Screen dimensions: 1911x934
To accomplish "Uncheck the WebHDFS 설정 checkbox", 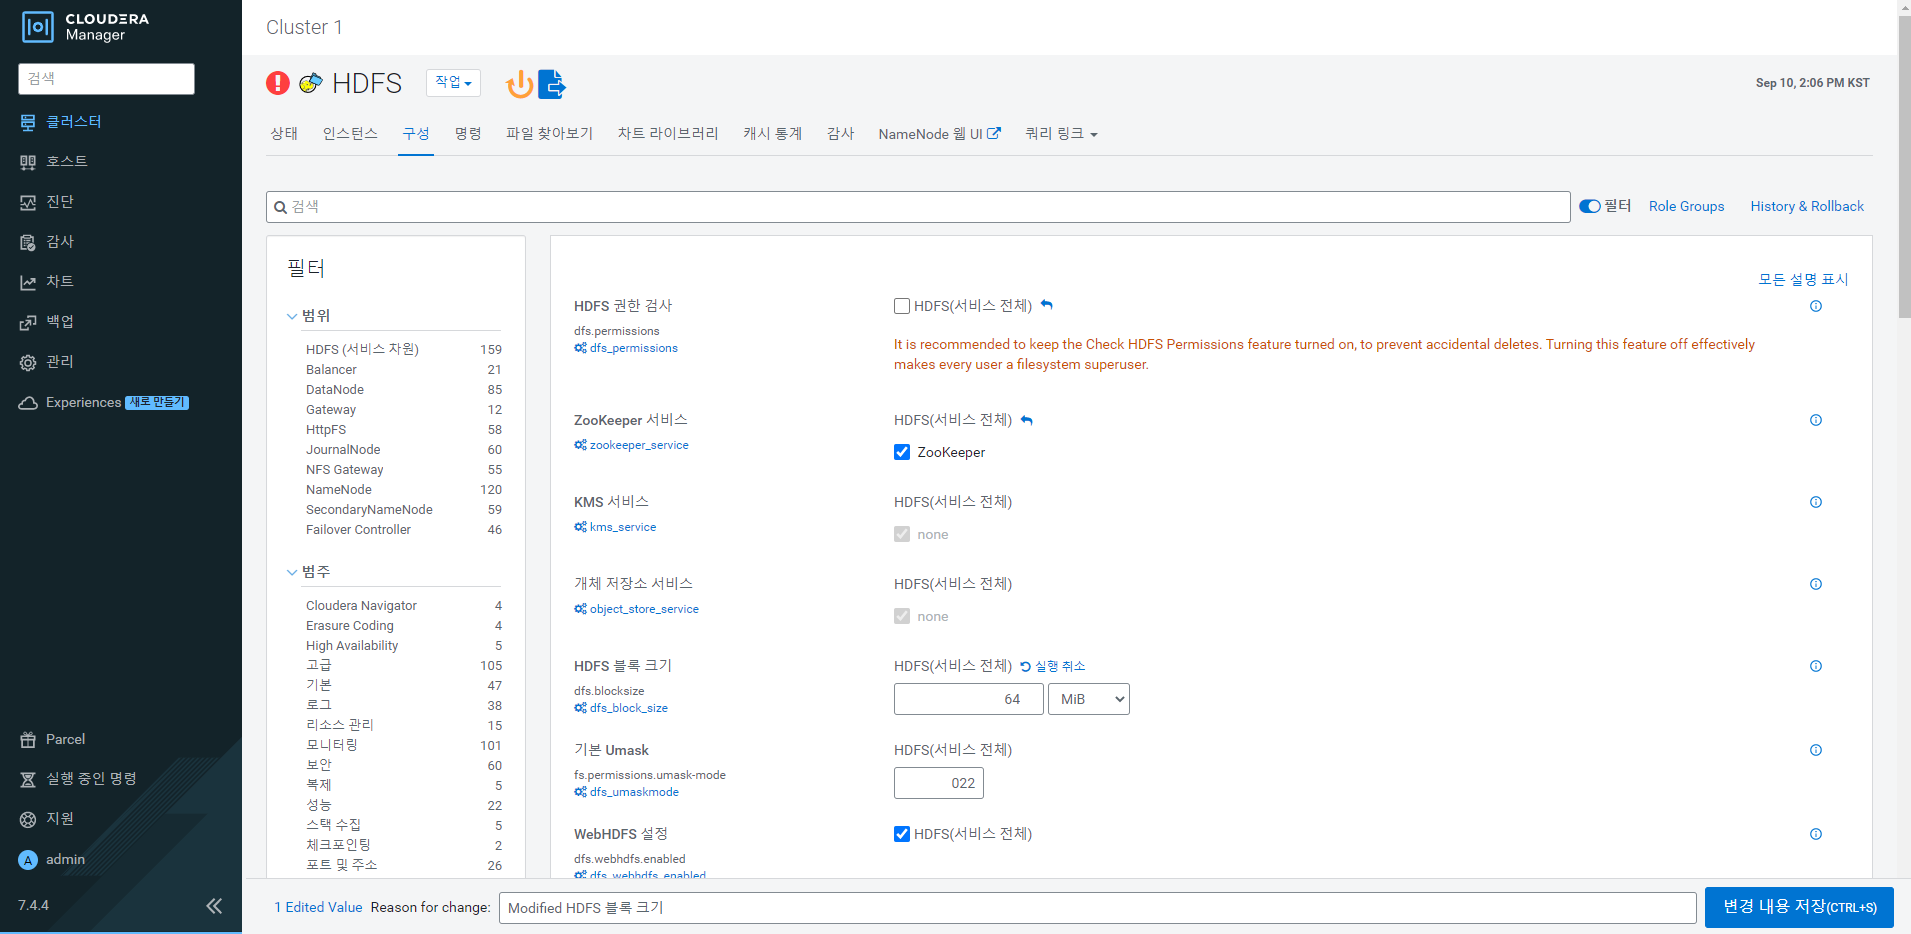I will tap(902, 834).
